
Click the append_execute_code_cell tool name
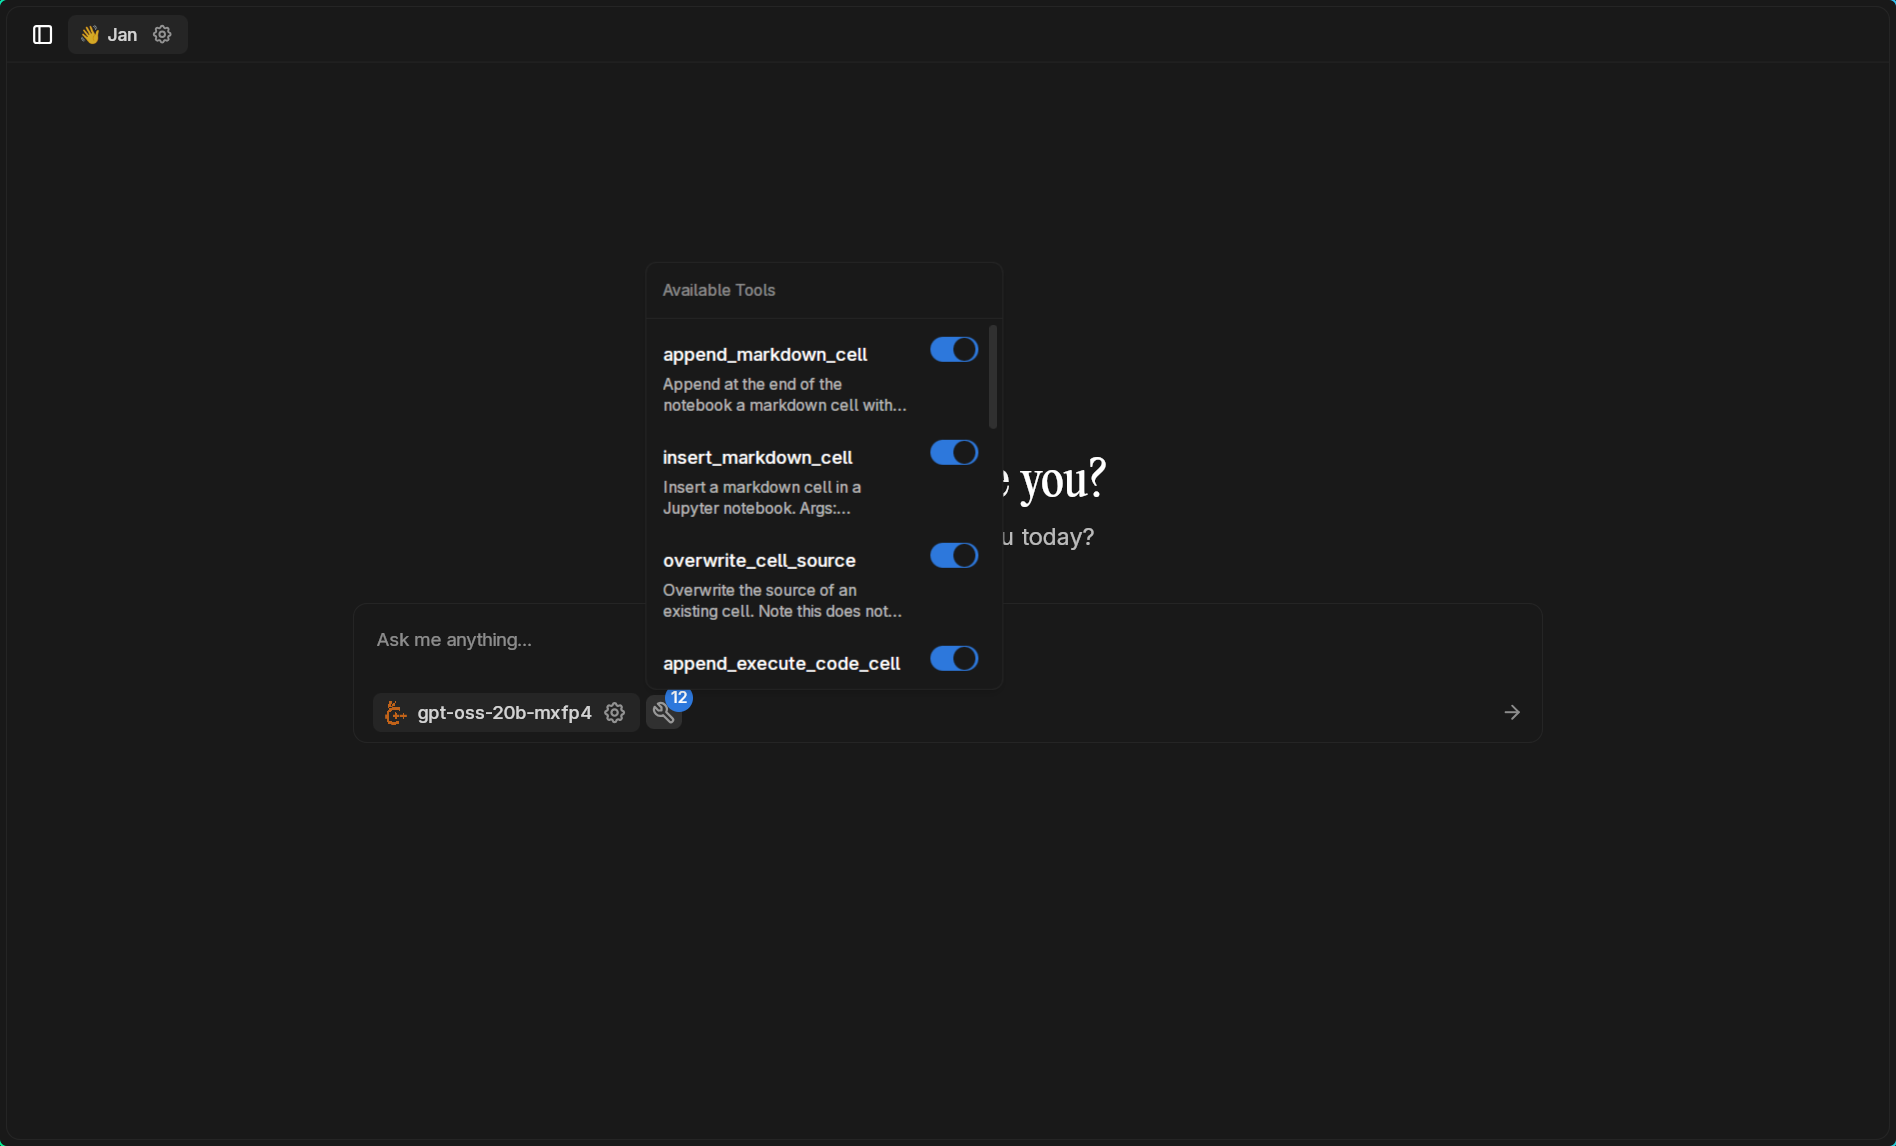(781, 664)
